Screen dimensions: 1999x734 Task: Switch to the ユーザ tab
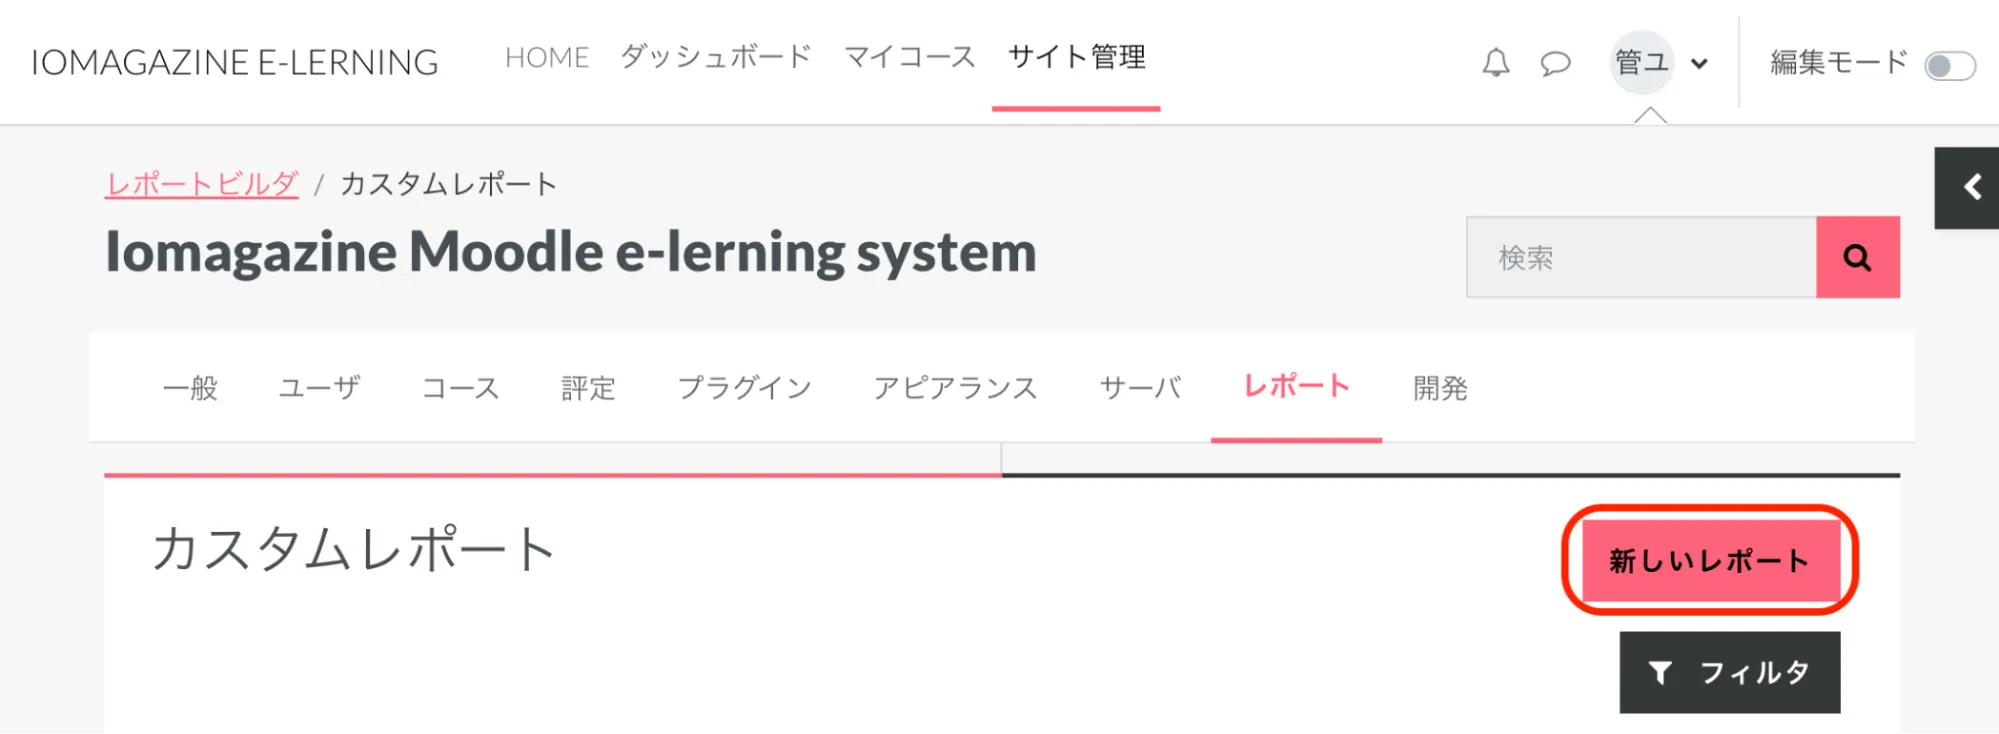(319, 388)
